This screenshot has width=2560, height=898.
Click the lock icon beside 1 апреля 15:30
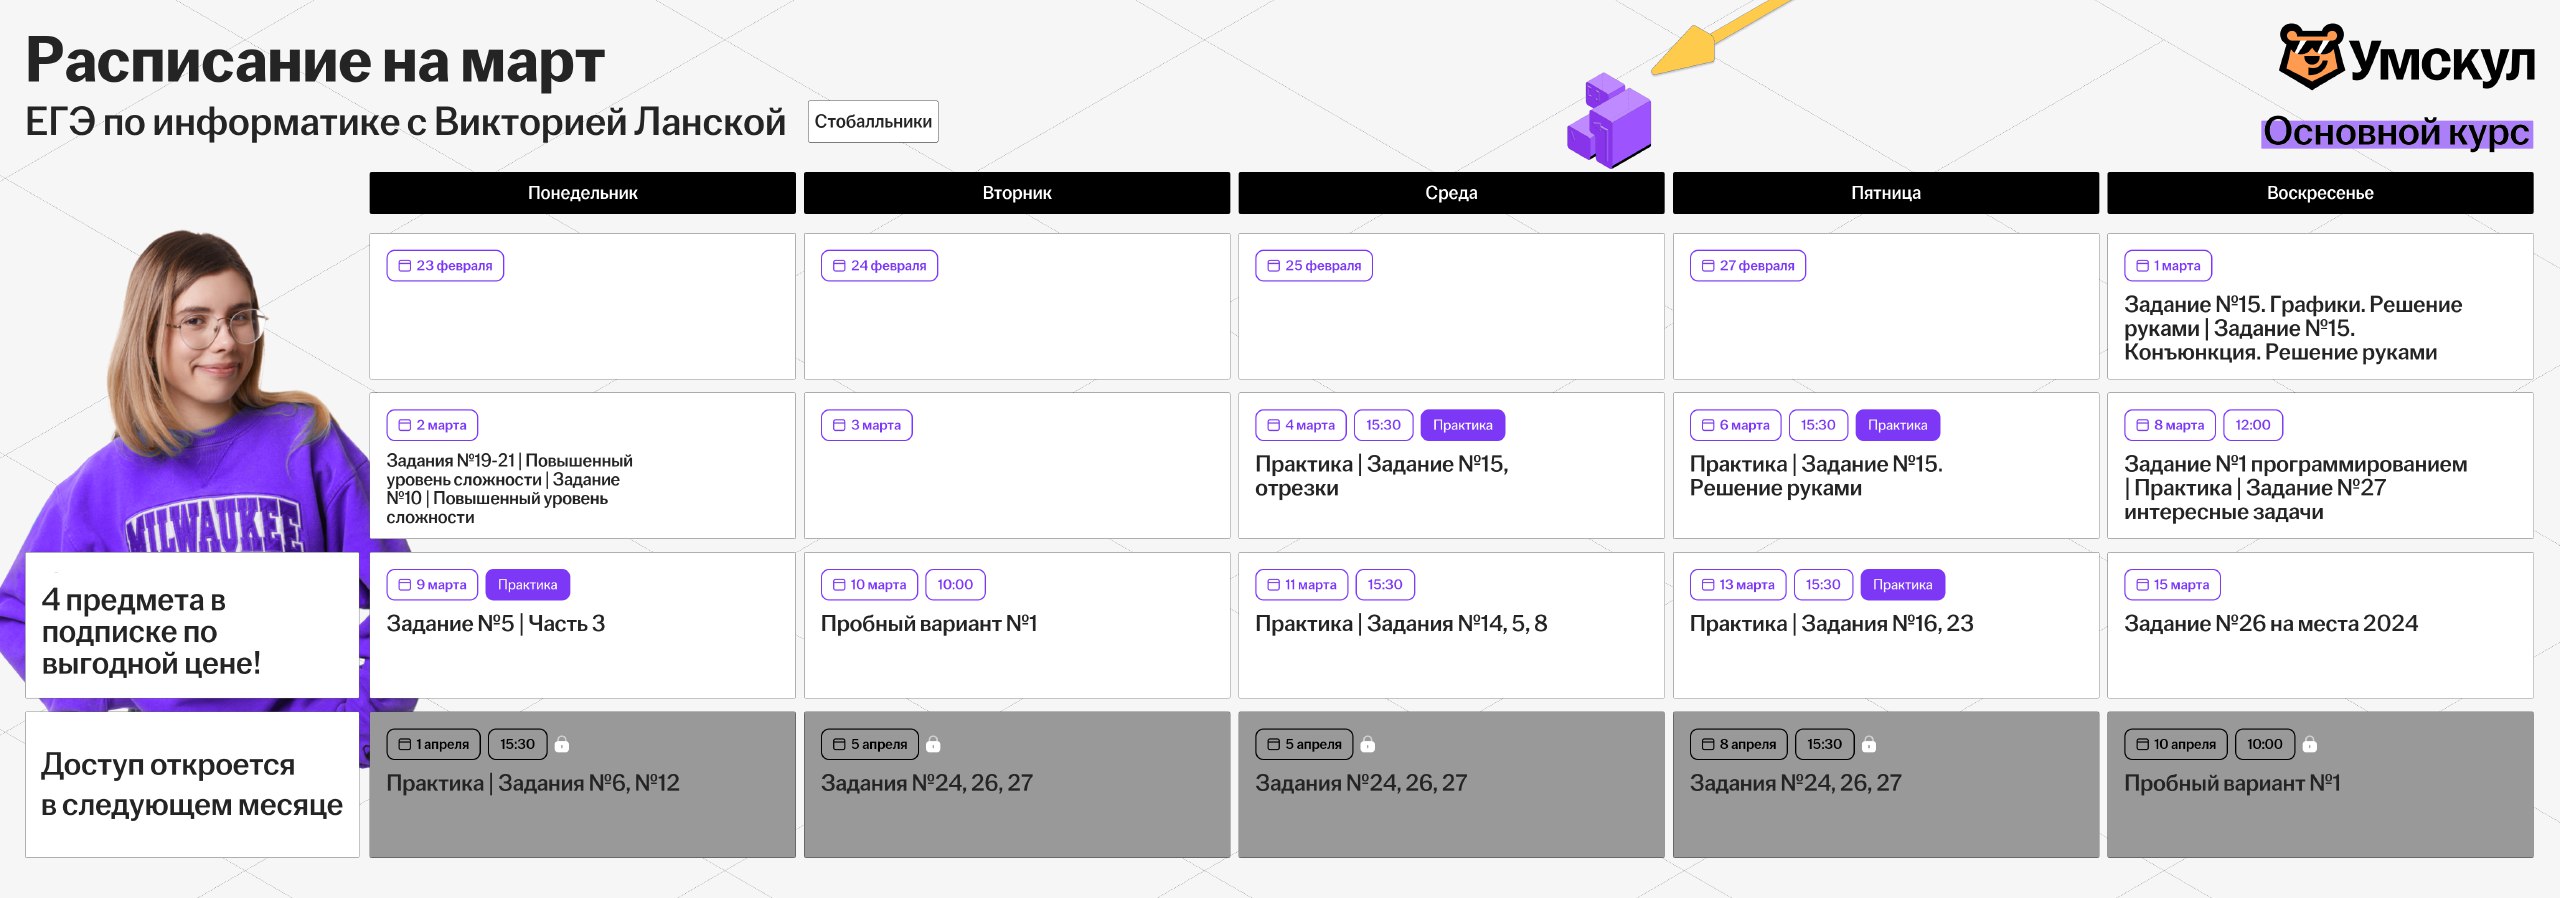(x=562, y=744)
